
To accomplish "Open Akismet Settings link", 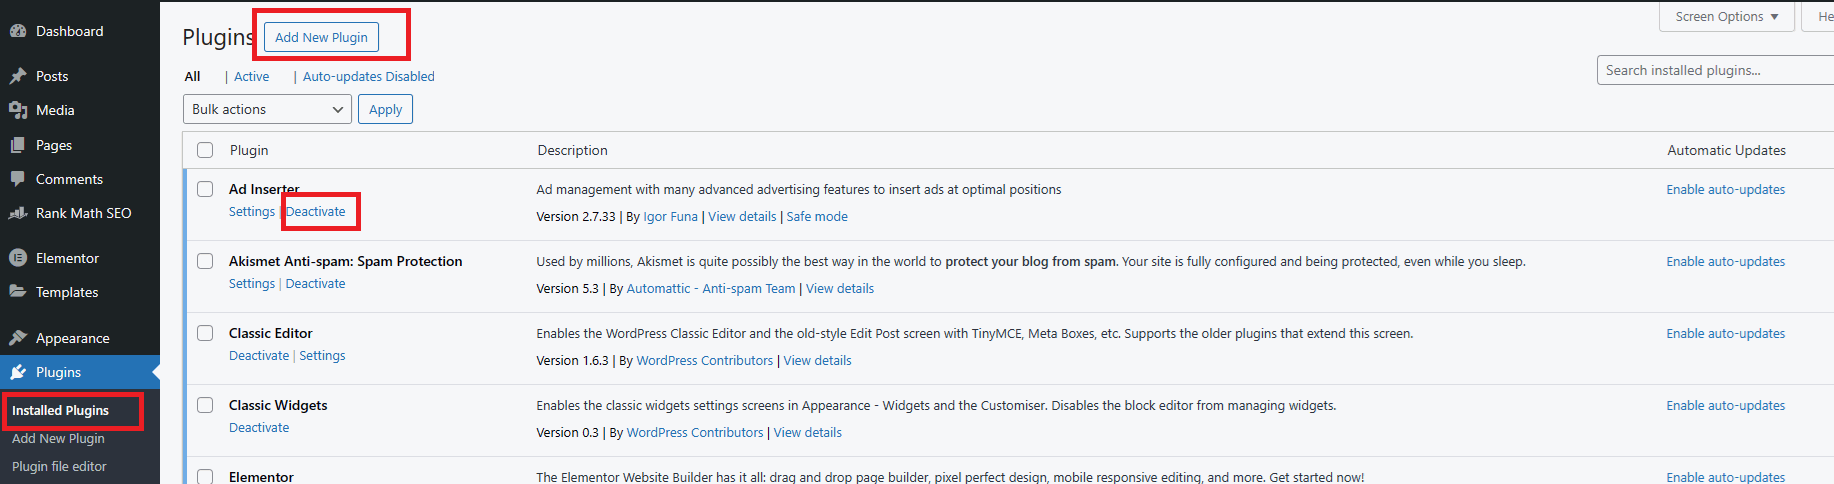I will 251,283.
